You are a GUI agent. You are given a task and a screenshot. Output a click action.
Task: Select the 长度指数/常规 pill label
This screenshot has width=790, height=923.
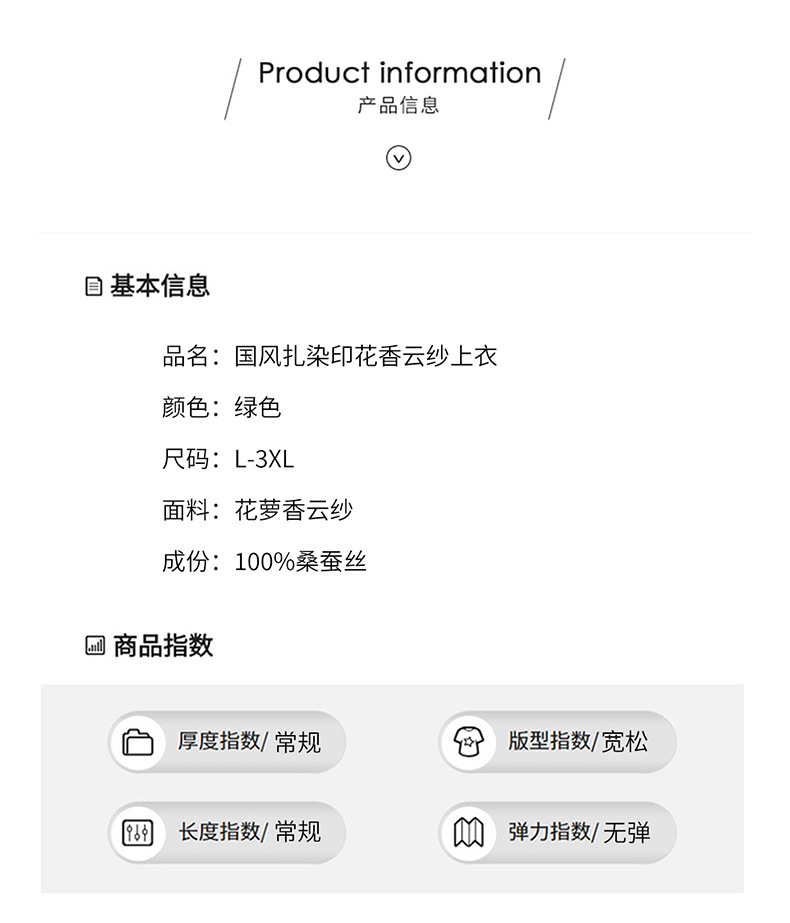[249, 832]
